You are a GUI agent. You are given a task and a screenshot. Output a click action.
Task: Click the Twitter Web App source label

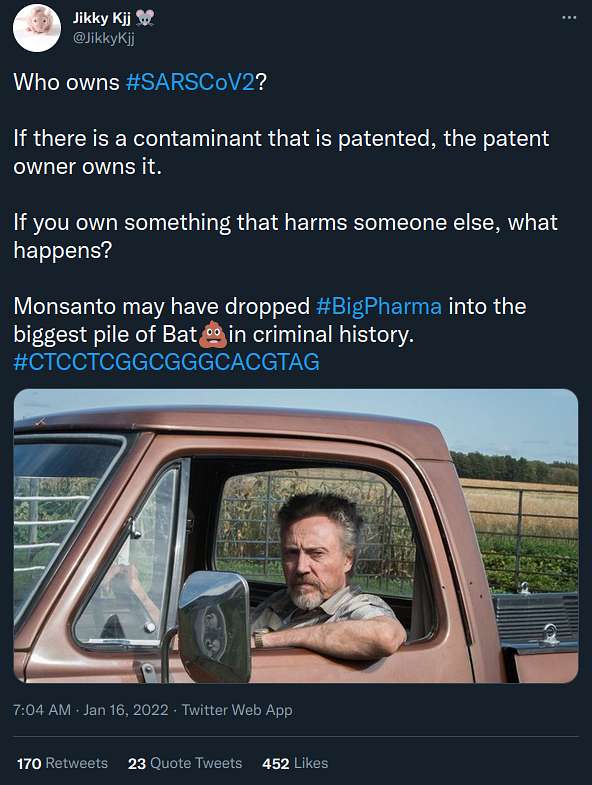click(x=237, y=710)
